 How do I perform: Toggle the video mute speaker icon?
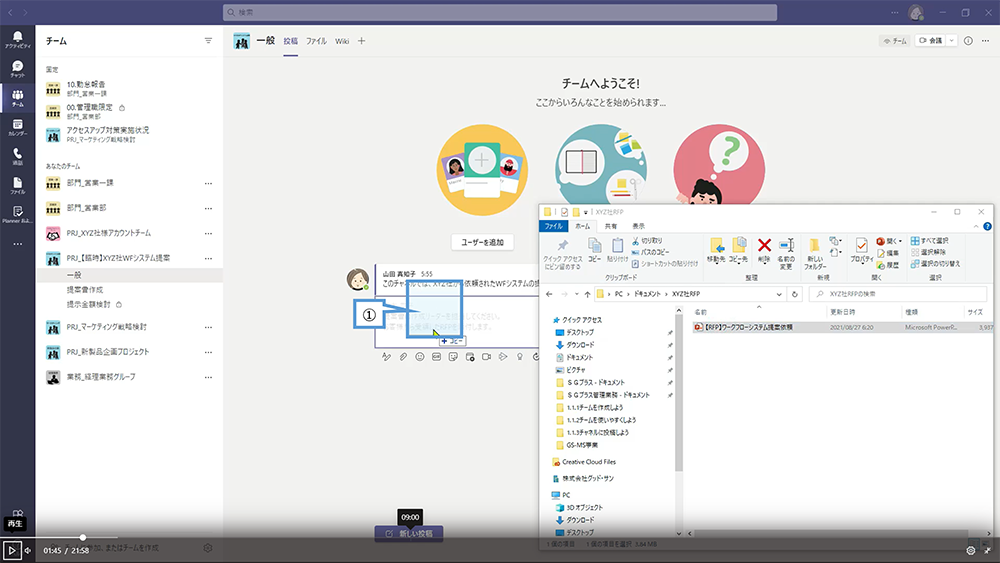click(x=27, y=550)
